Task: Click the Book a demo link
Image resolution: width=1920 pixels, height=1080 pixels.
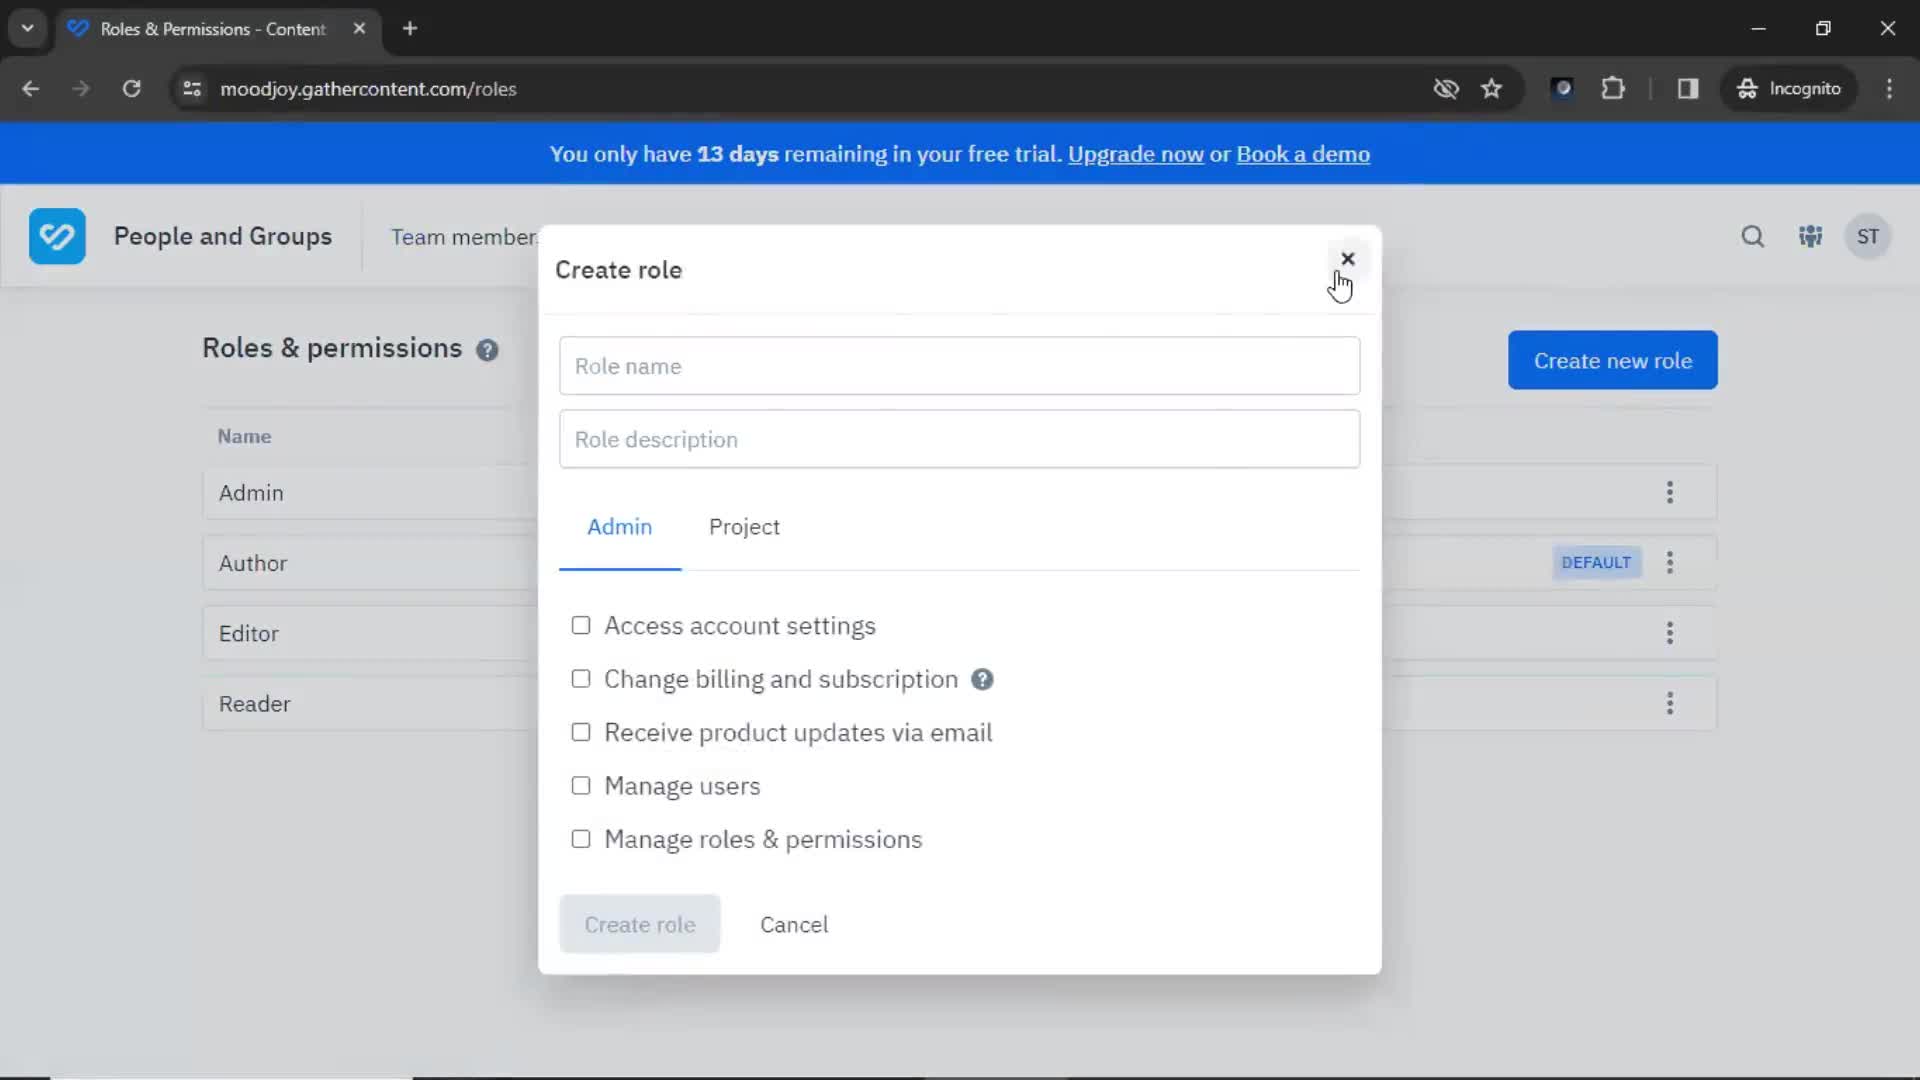Action: [1303, 154]
